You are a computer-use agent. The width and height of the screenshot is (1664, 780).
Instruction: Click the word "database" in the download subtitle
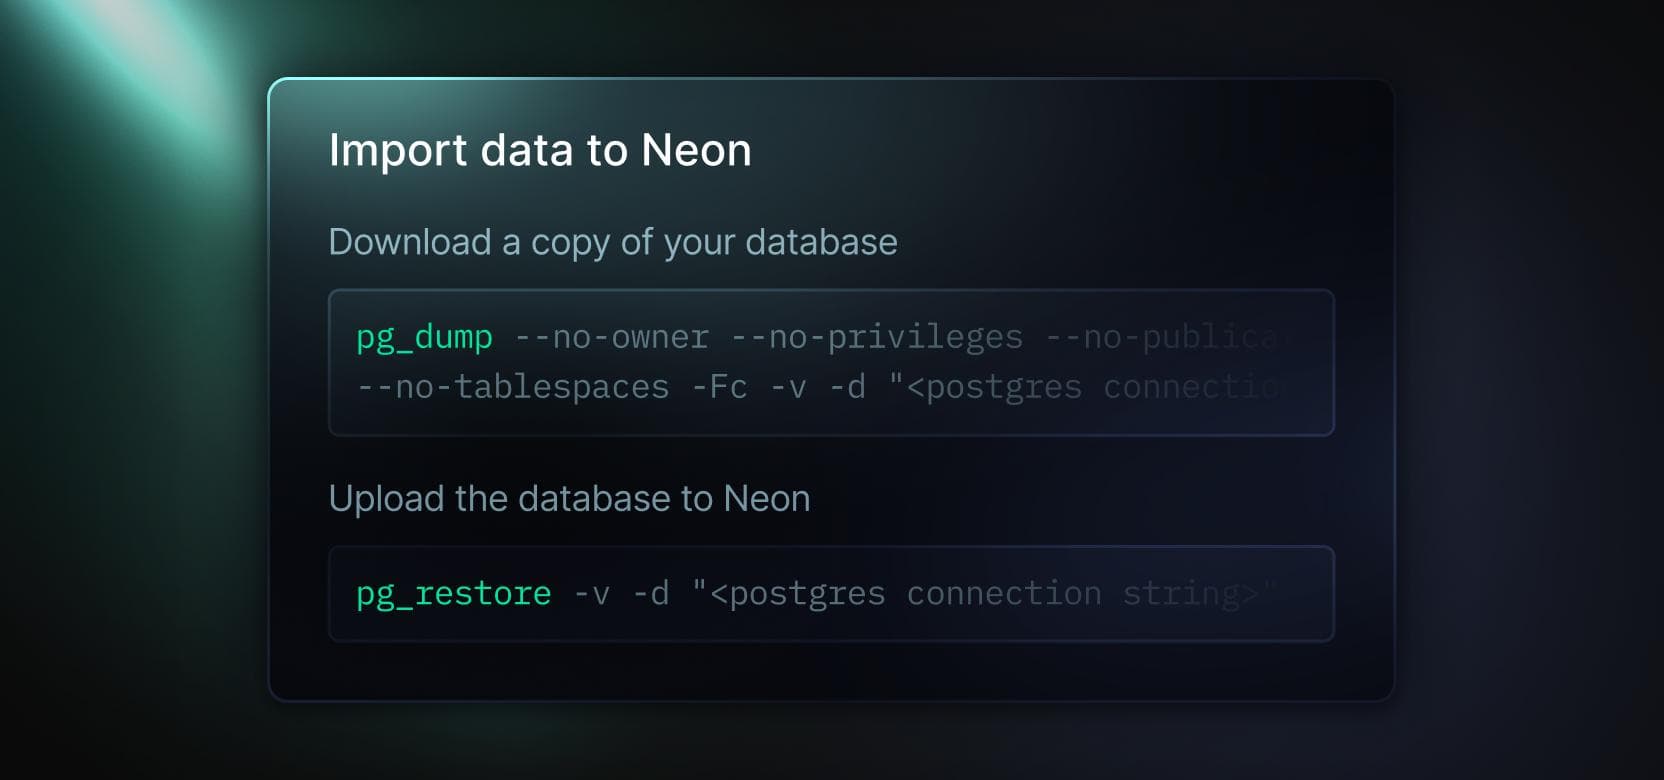[821, 242]
